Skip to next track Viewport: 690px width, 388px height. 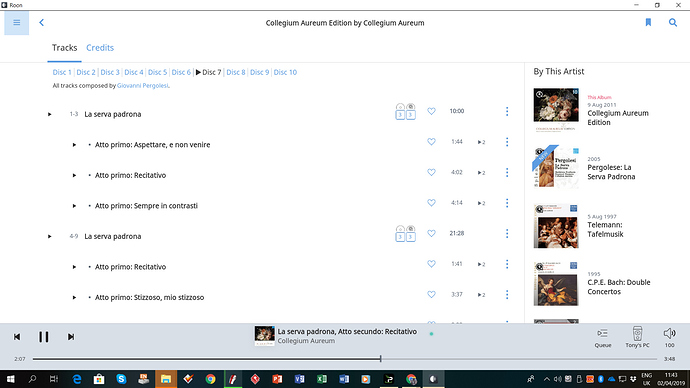(x=70, y=337)
